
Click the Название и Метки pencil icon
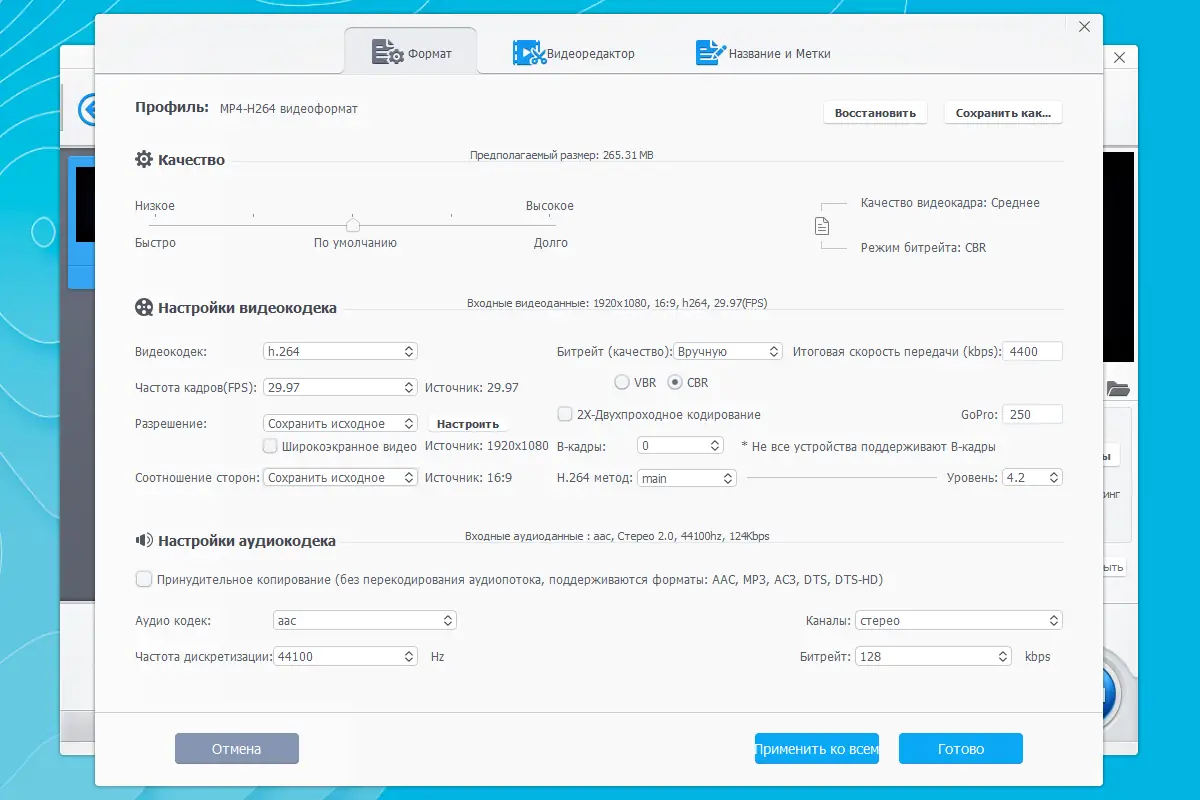click(710, 52)
